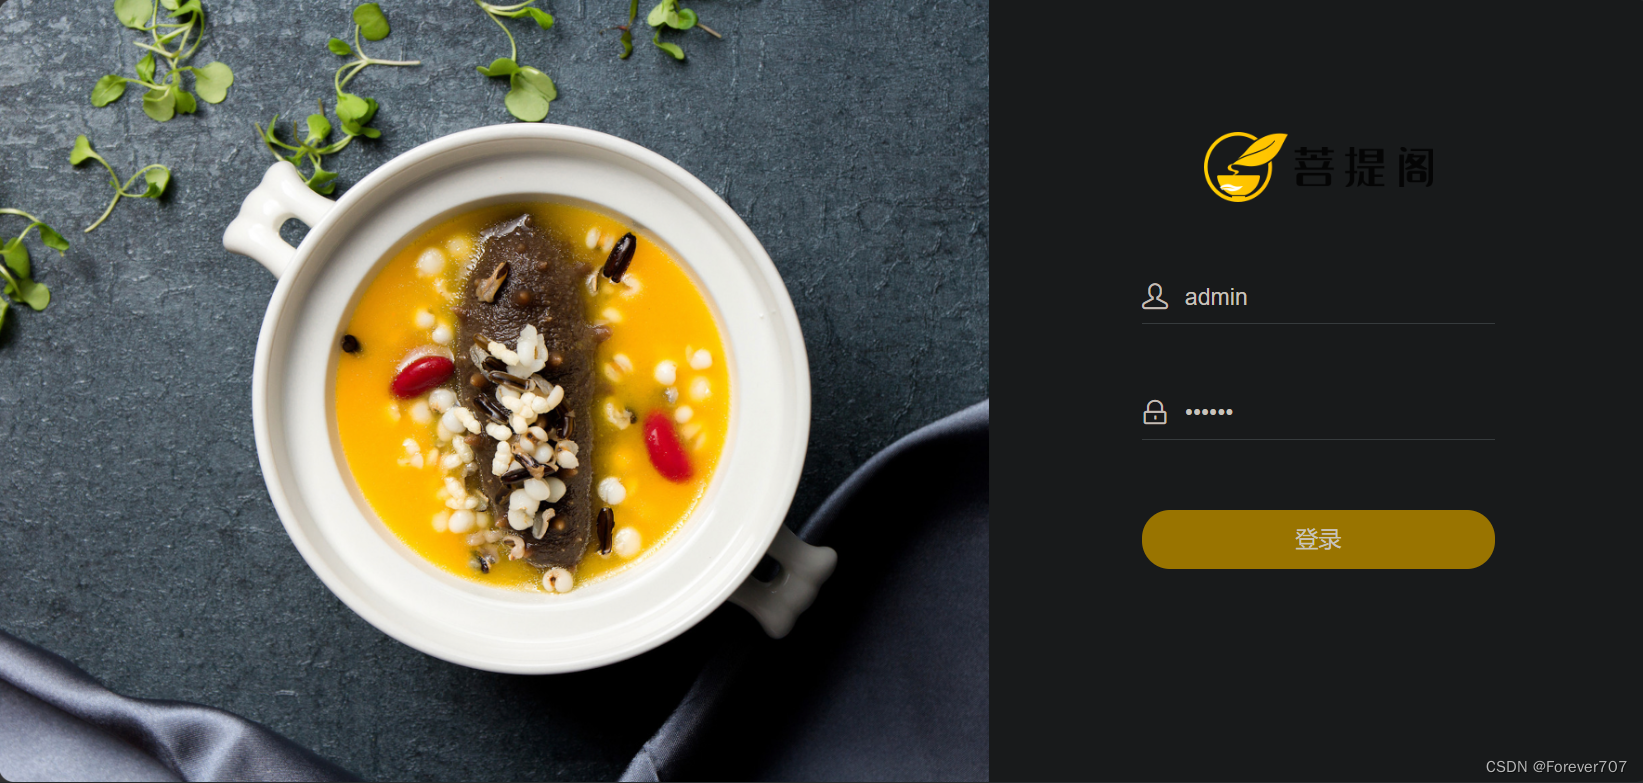
Task: Click the 登录 login button
Action: coord(1318,540)
